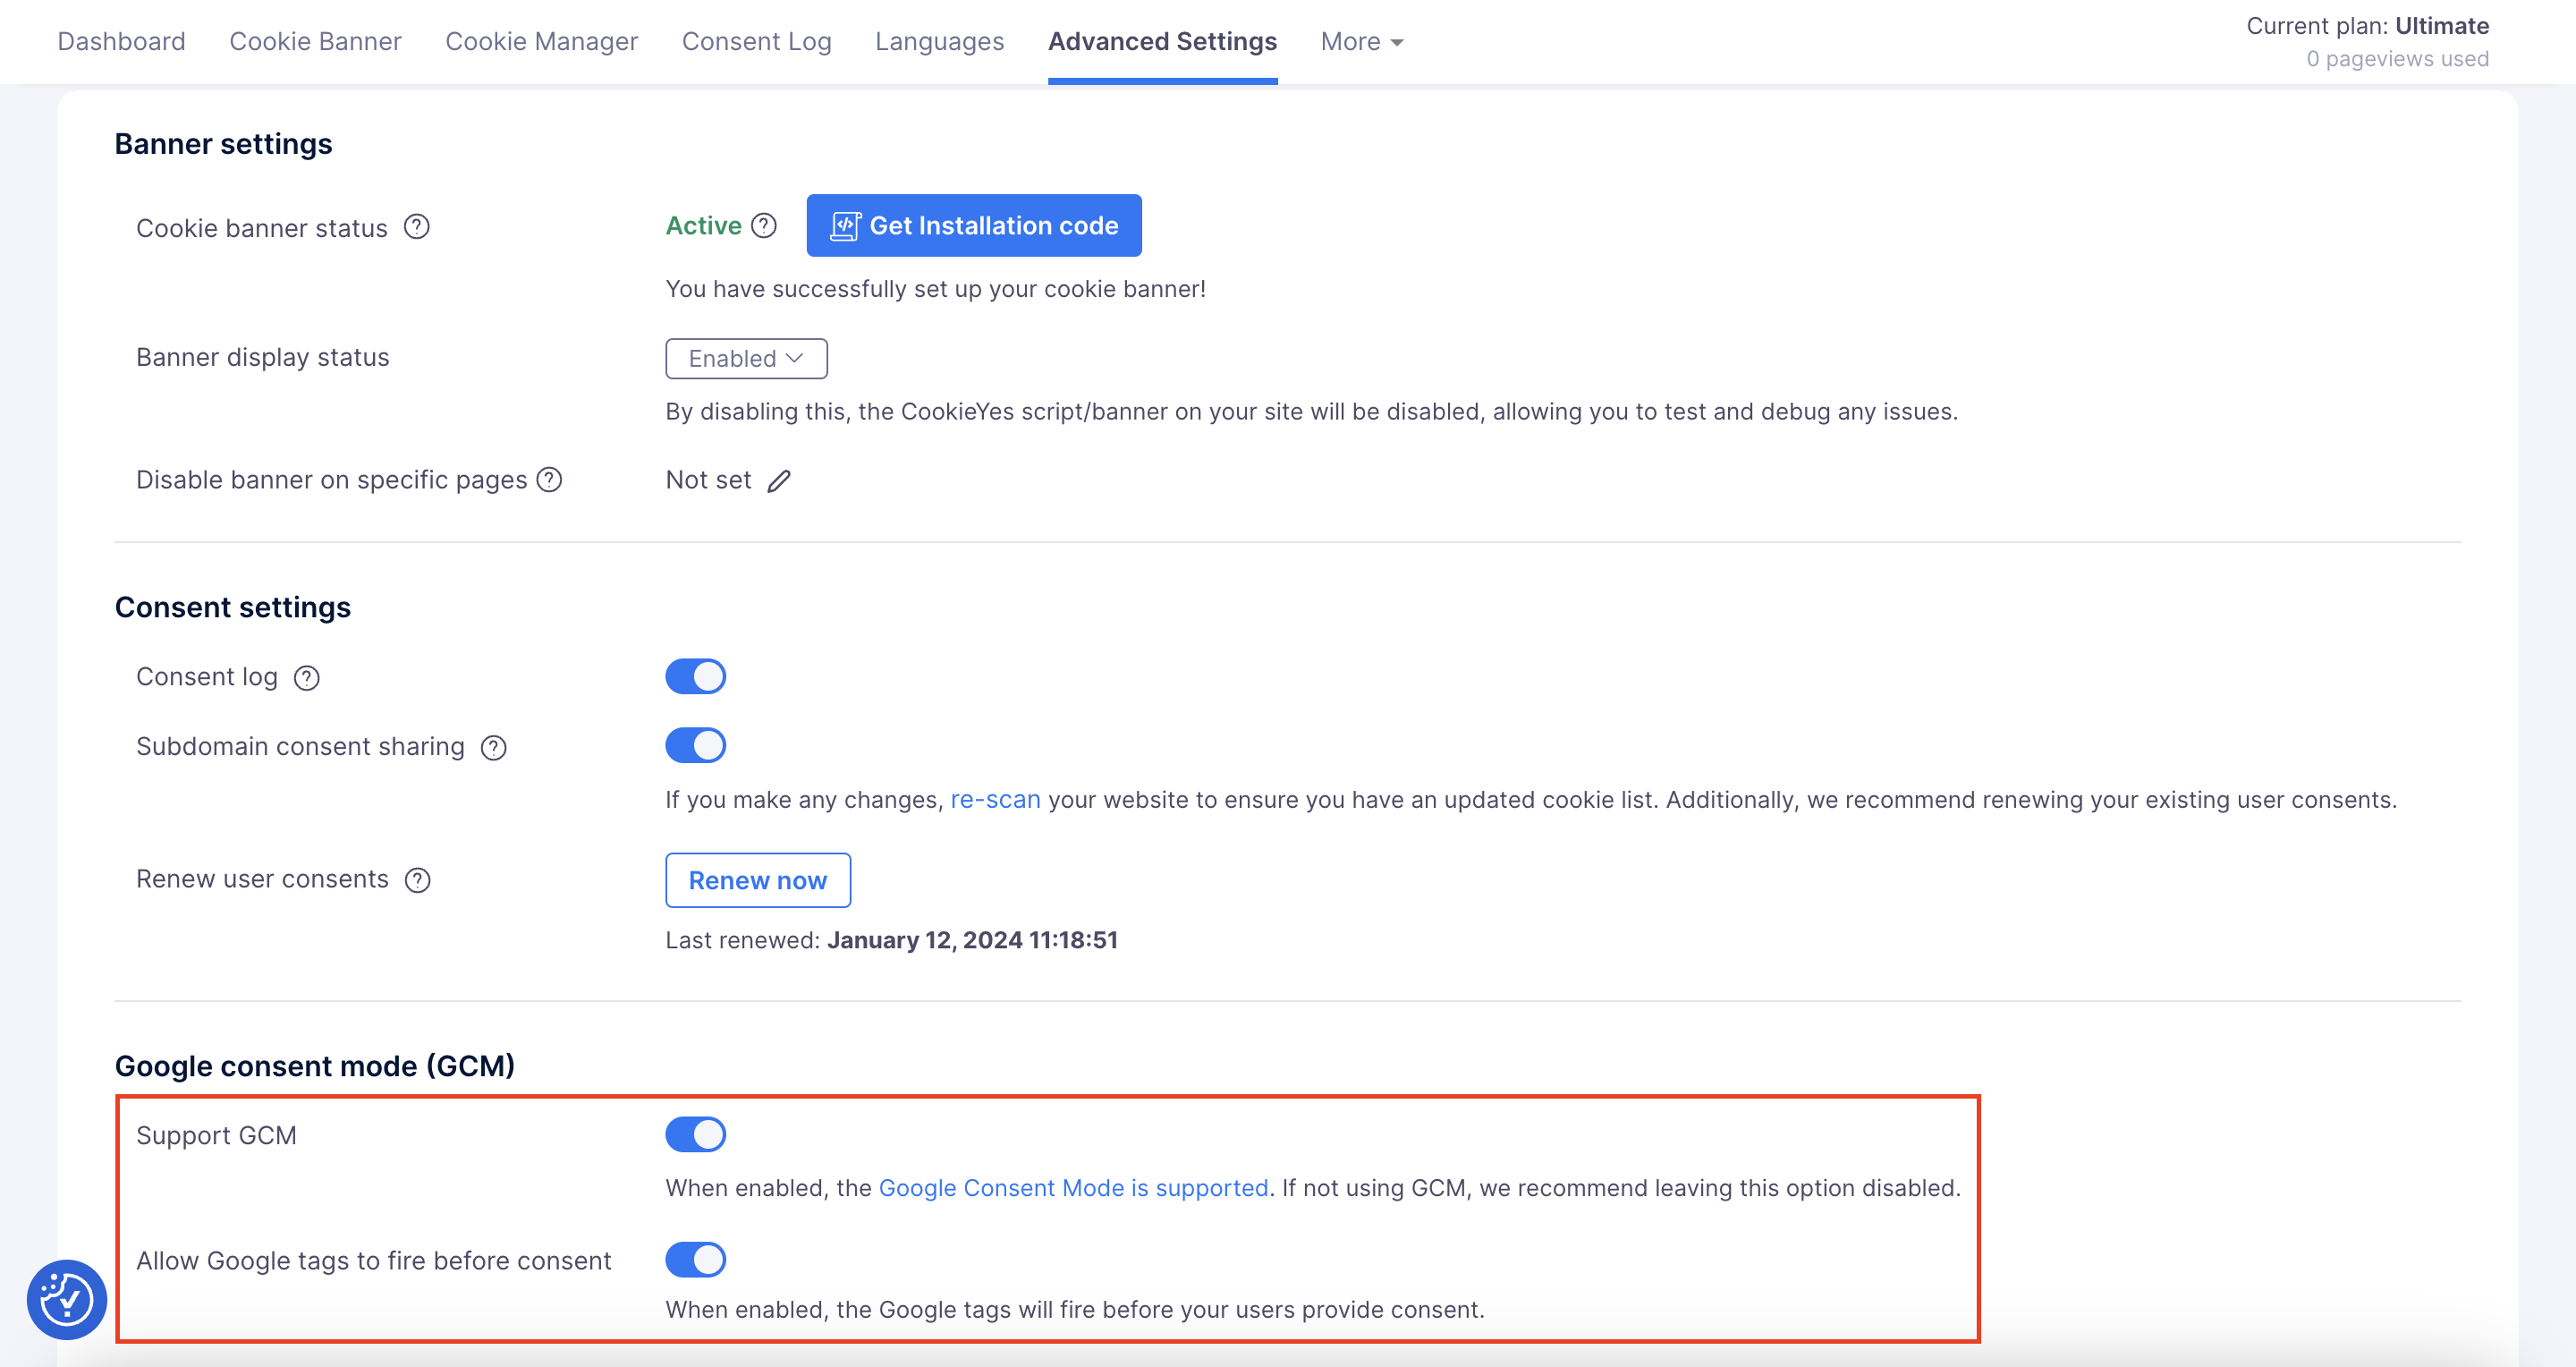Image resolution: width=2576 pixels, height=1367 pixels.
Task: Click Get Installation code button
Action: tap(973, 225)
